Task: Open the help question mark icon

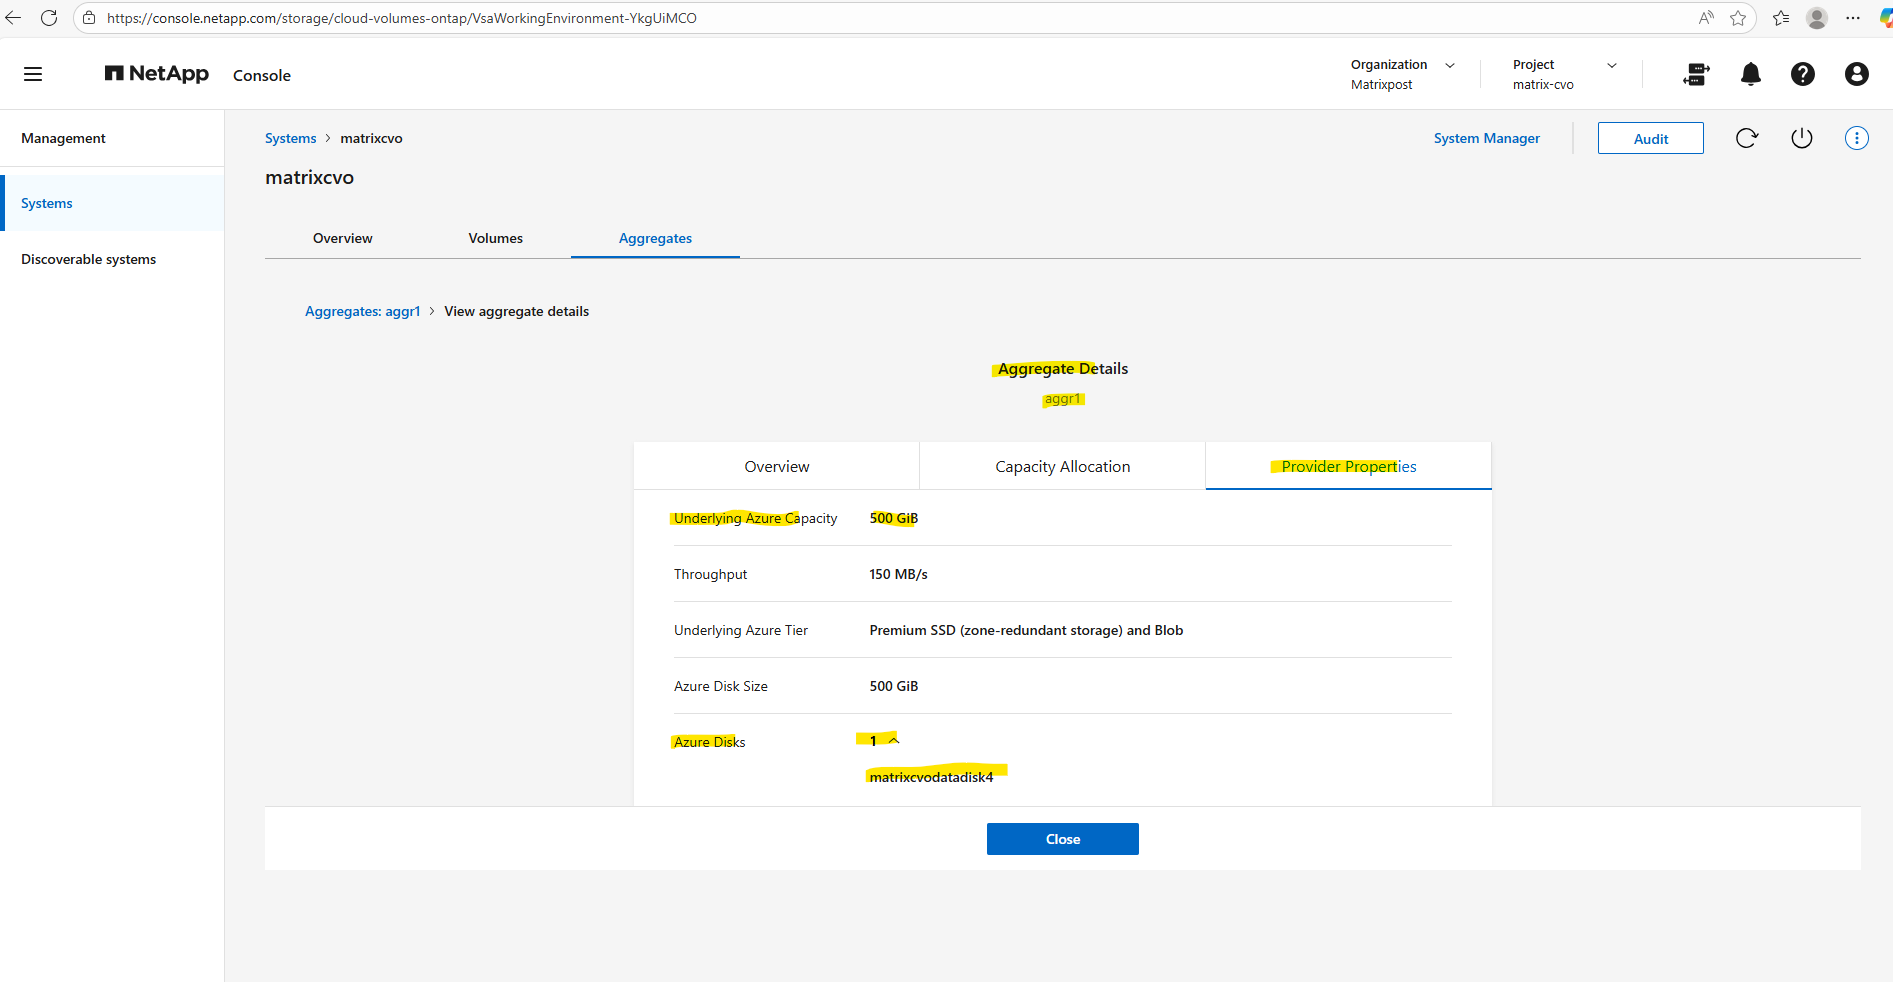Action: [x=1802, y=74]
